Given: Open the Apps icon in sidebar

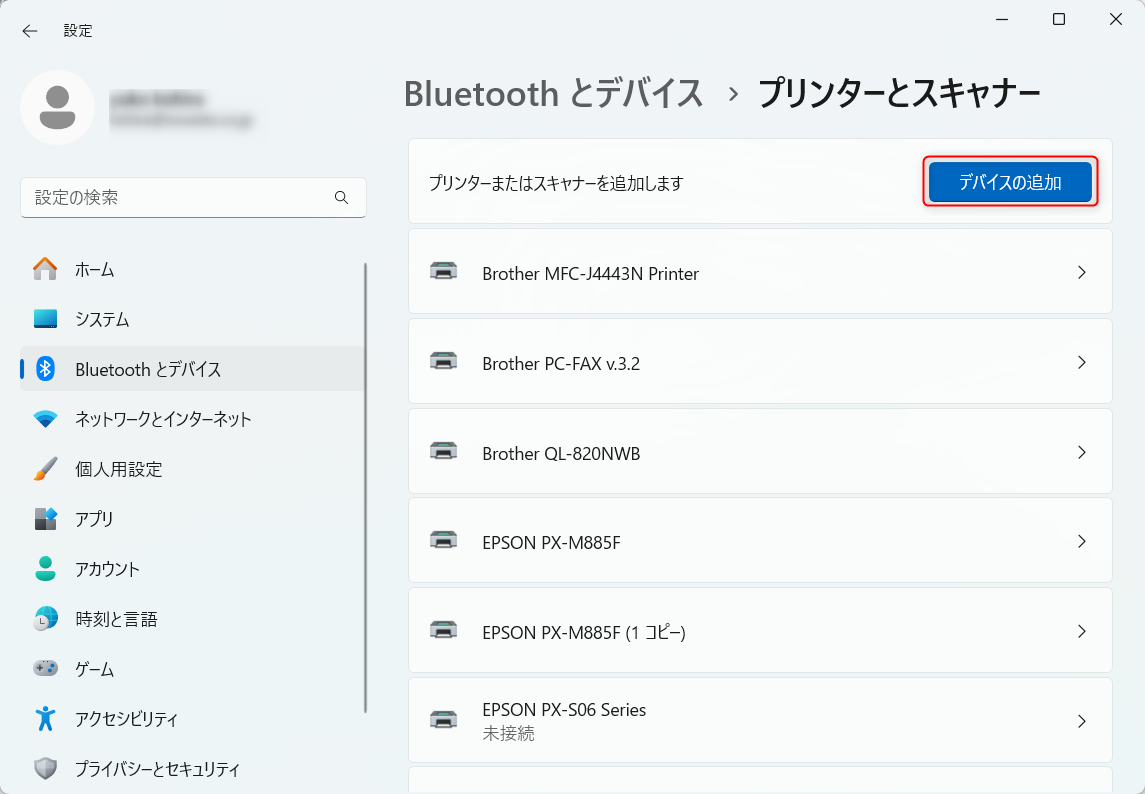Looking at the screenshot, I should (45, 519).
